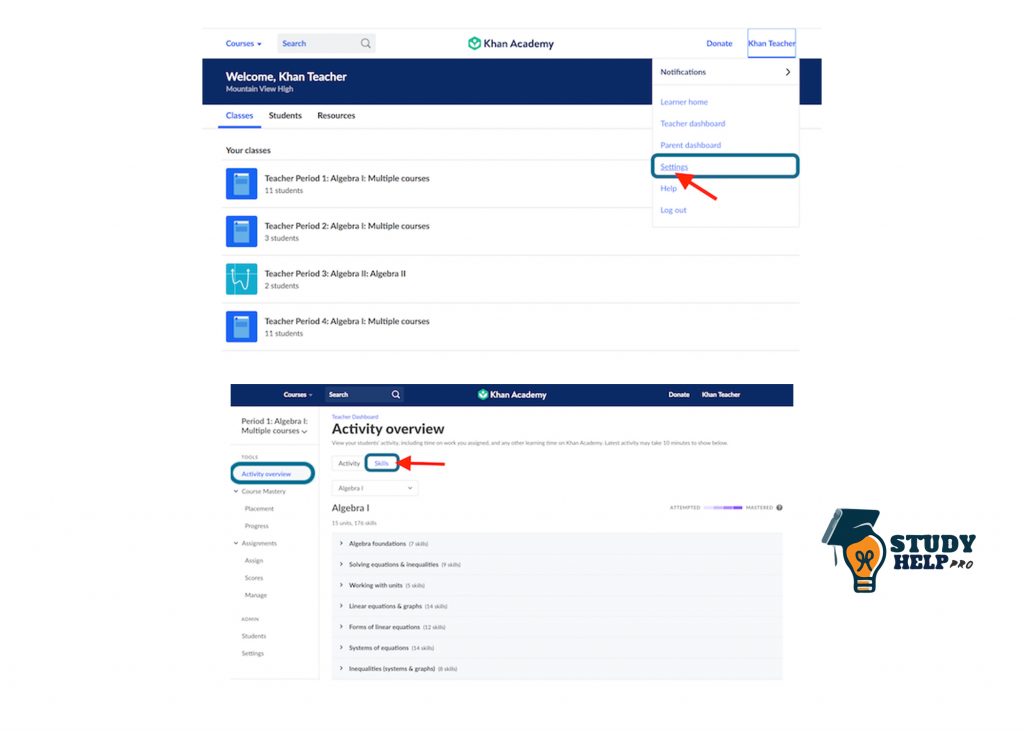Viewport: 1024px width, 731px height.
Task: Open Algebra I course dropdown
Action: [375, 488]
